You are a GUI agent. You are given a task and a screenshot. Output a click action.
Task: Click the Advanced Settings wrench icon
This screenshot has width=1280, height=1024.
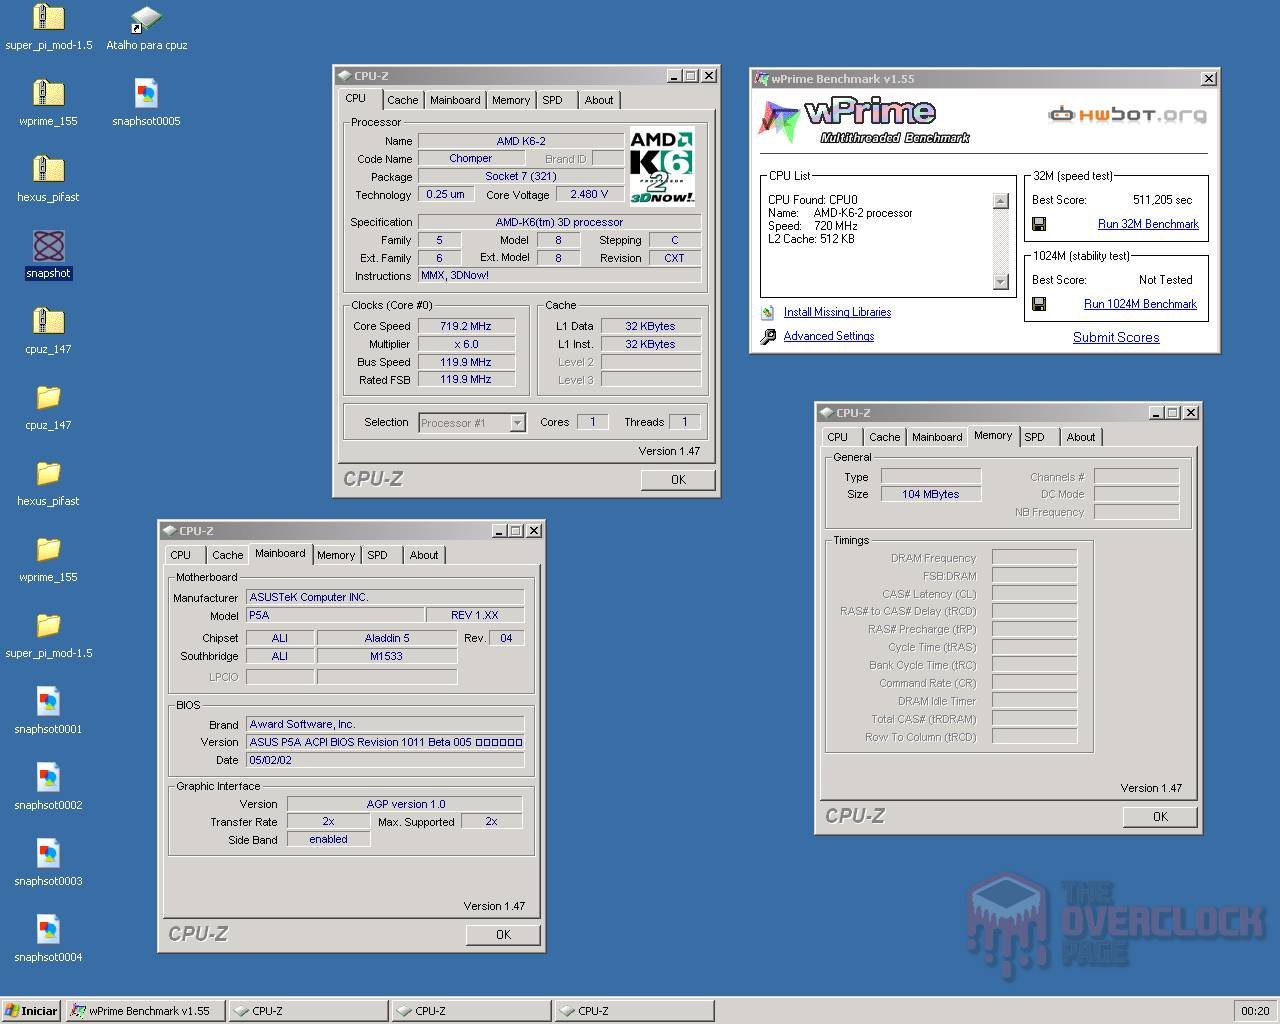(x=768, y=337)
